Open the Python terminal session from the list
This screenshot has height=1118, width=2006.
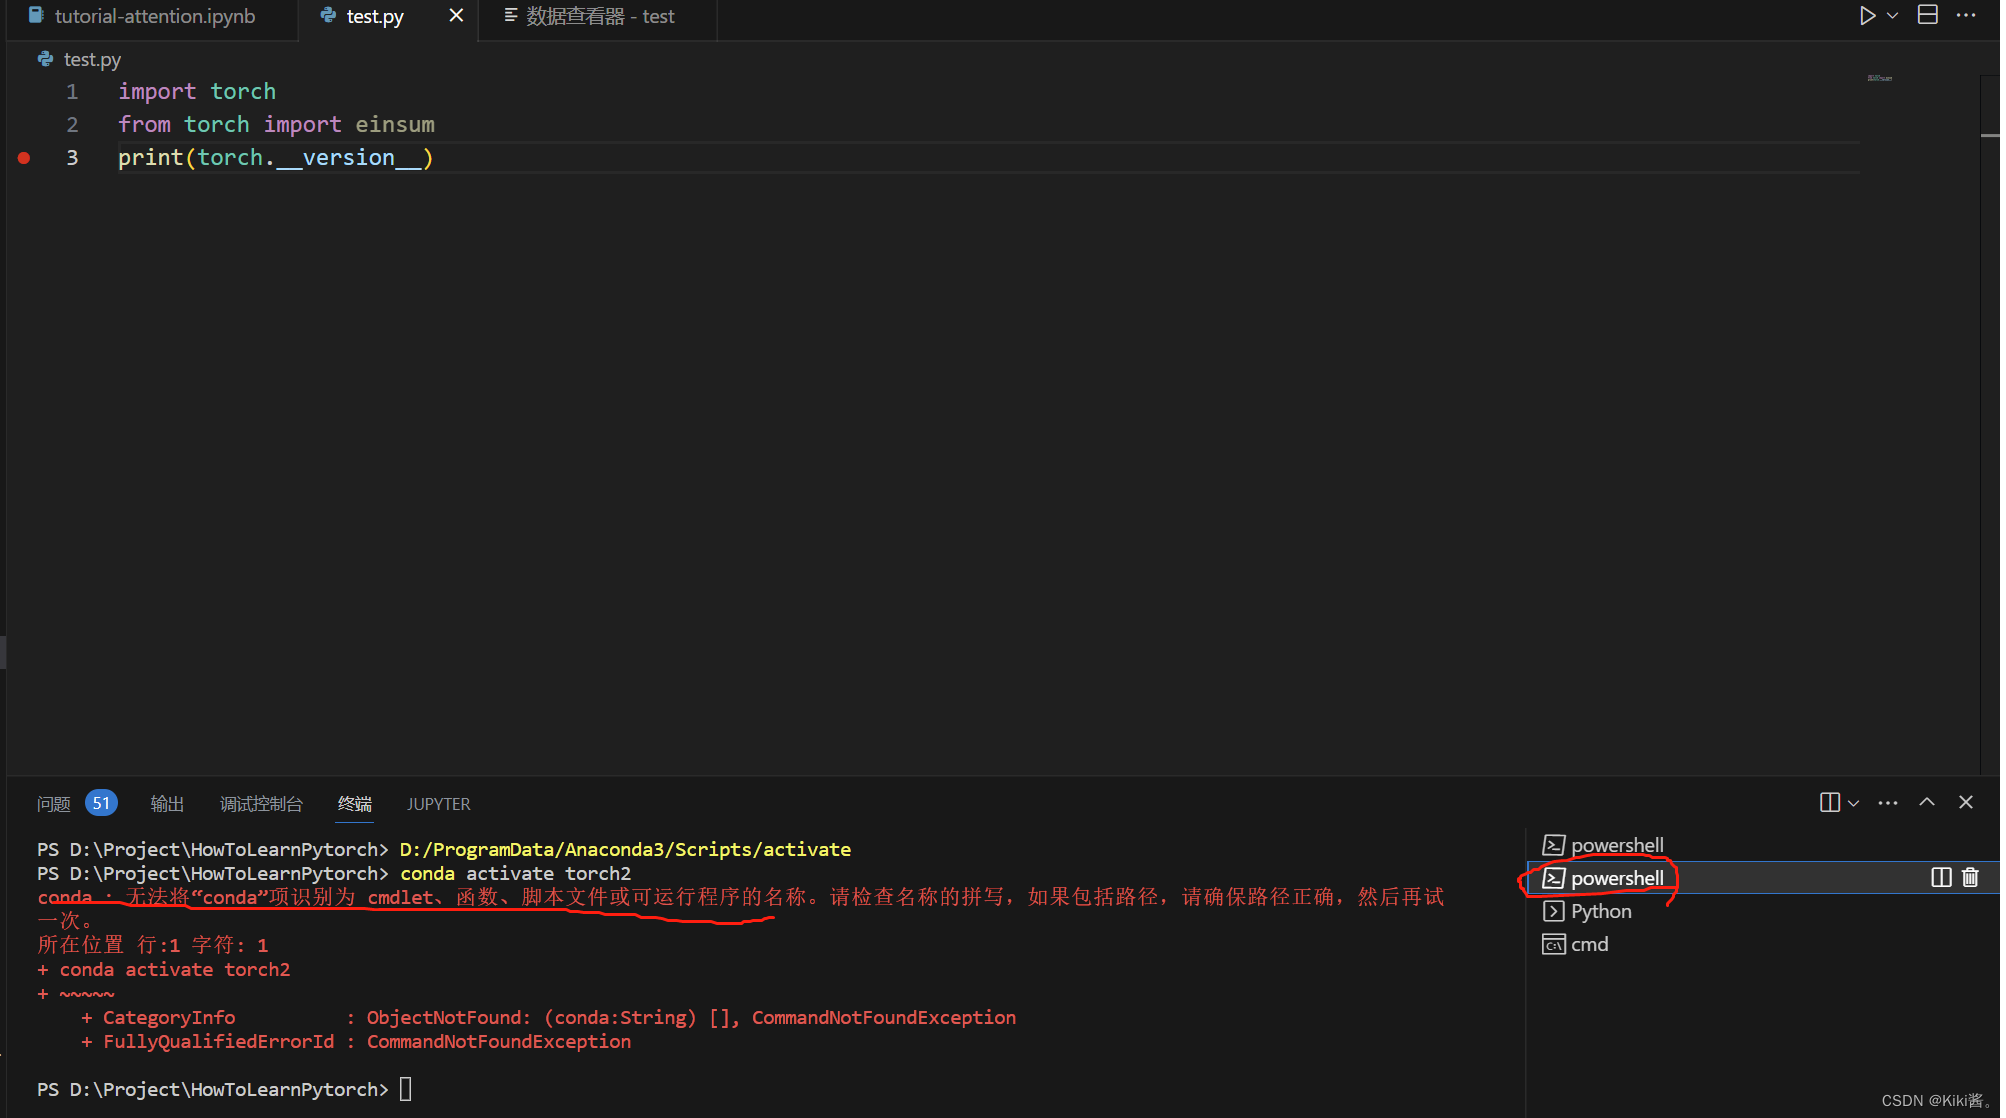coord(1597,911)
